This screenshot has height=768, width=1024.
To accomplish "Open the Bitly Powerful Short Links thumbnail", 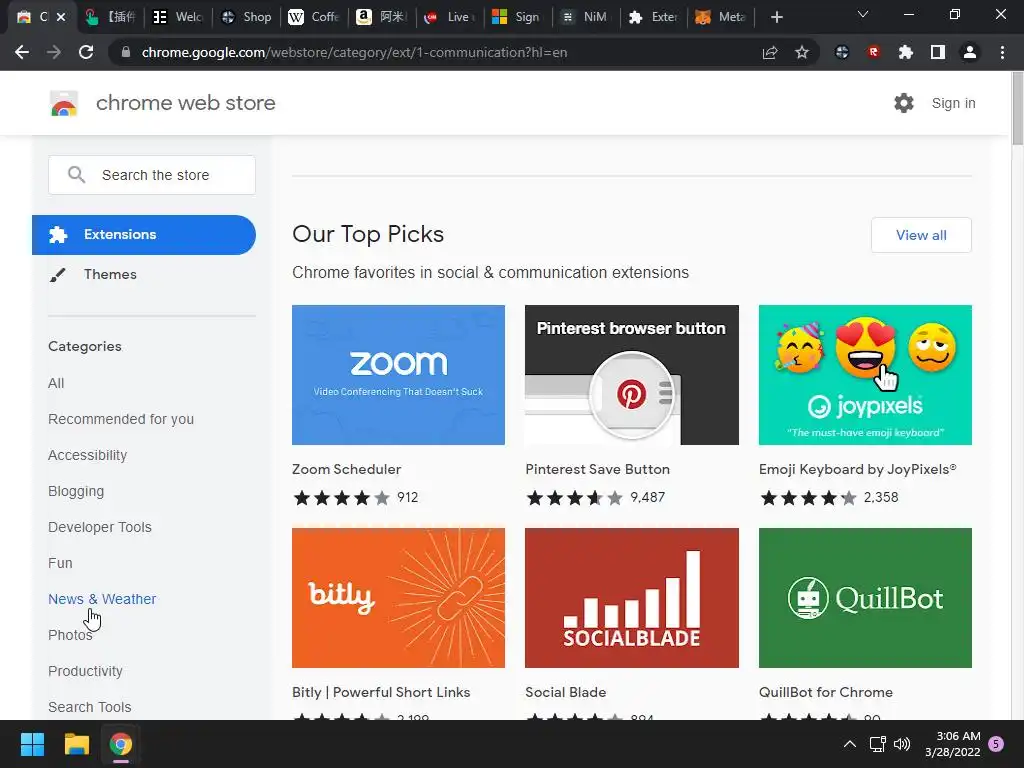I will click(x=398, y=598).
